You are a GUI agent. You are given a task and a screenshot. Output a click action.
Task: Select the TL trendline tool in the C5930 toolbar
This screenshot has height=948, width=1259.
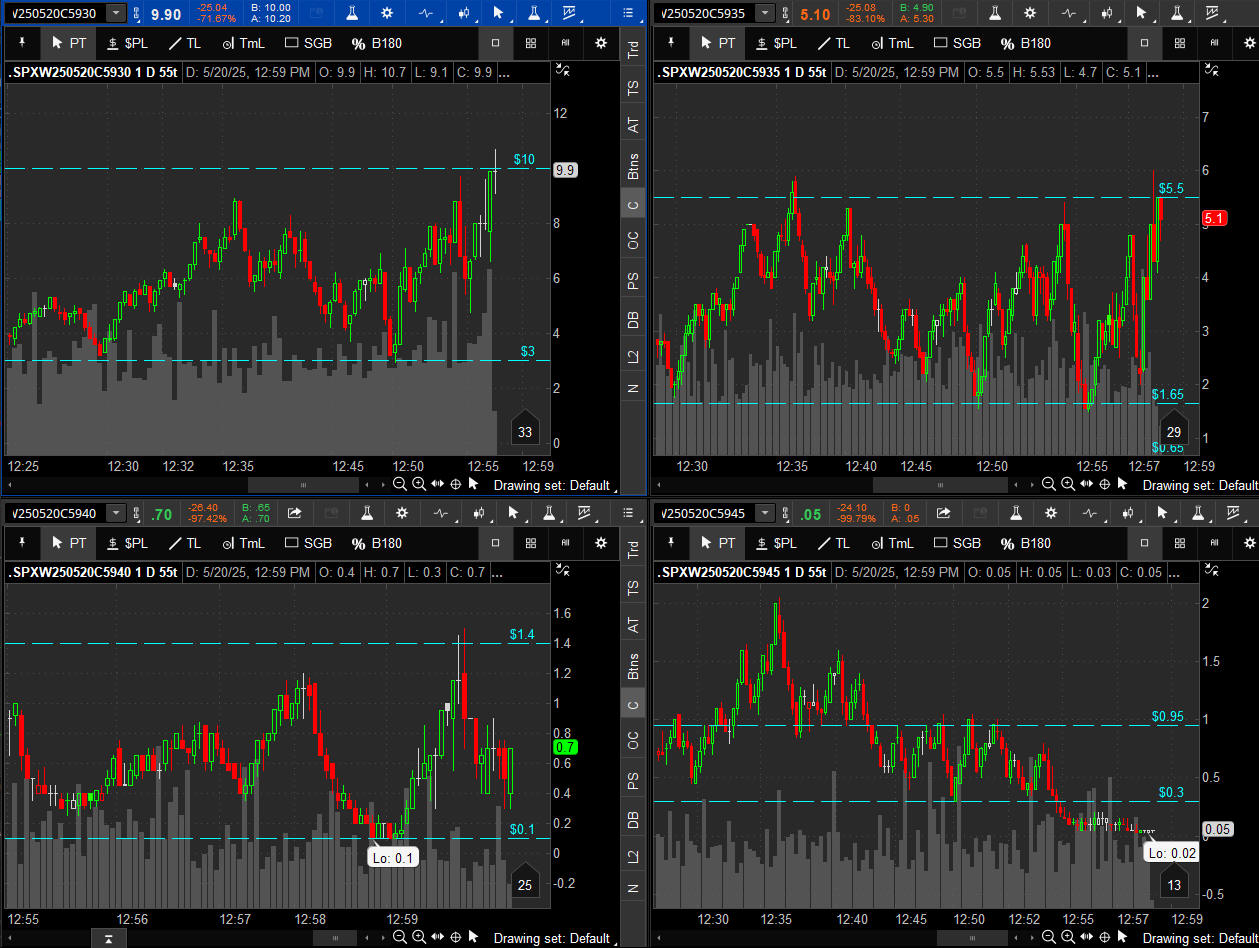point(187,43)
